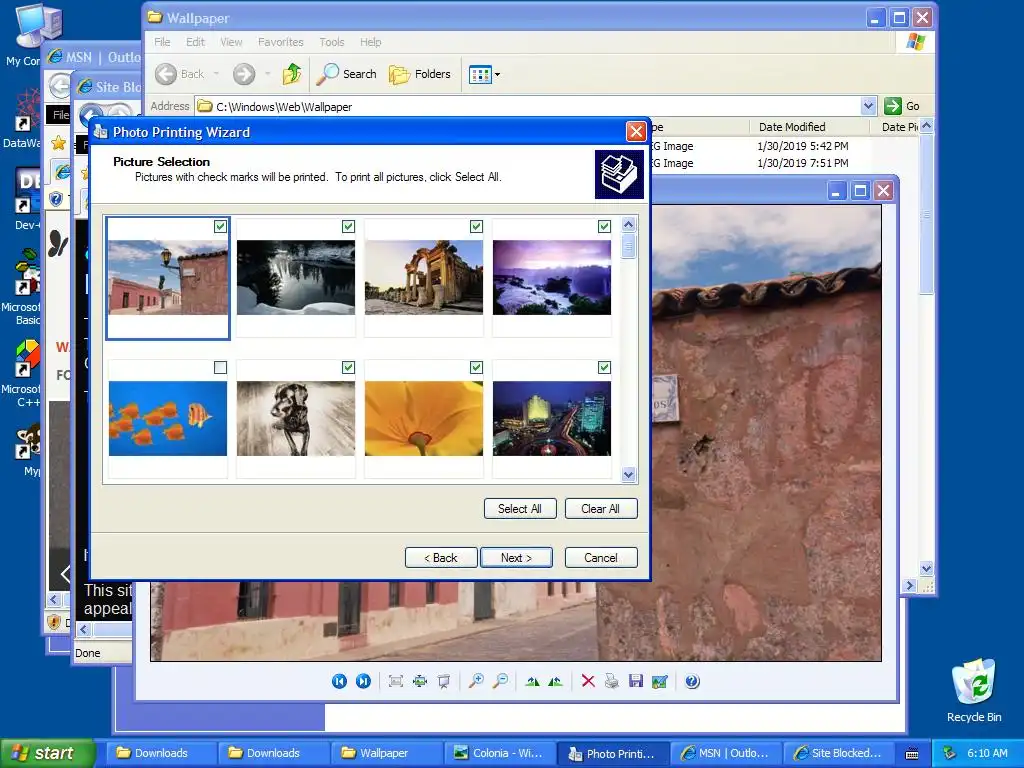Toggle the Folders pane in Wallpaper window
This screenshot has height=768, width=1024.
coord(419,74)
